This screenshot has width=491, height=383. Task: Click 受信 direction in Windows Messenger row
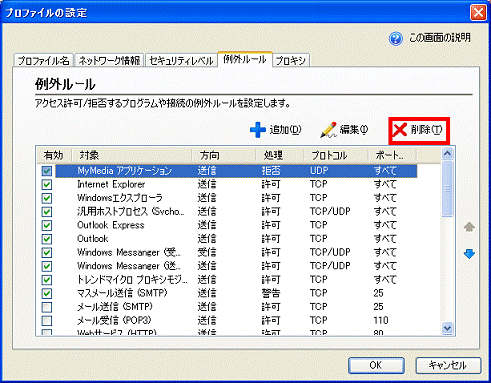207,253
